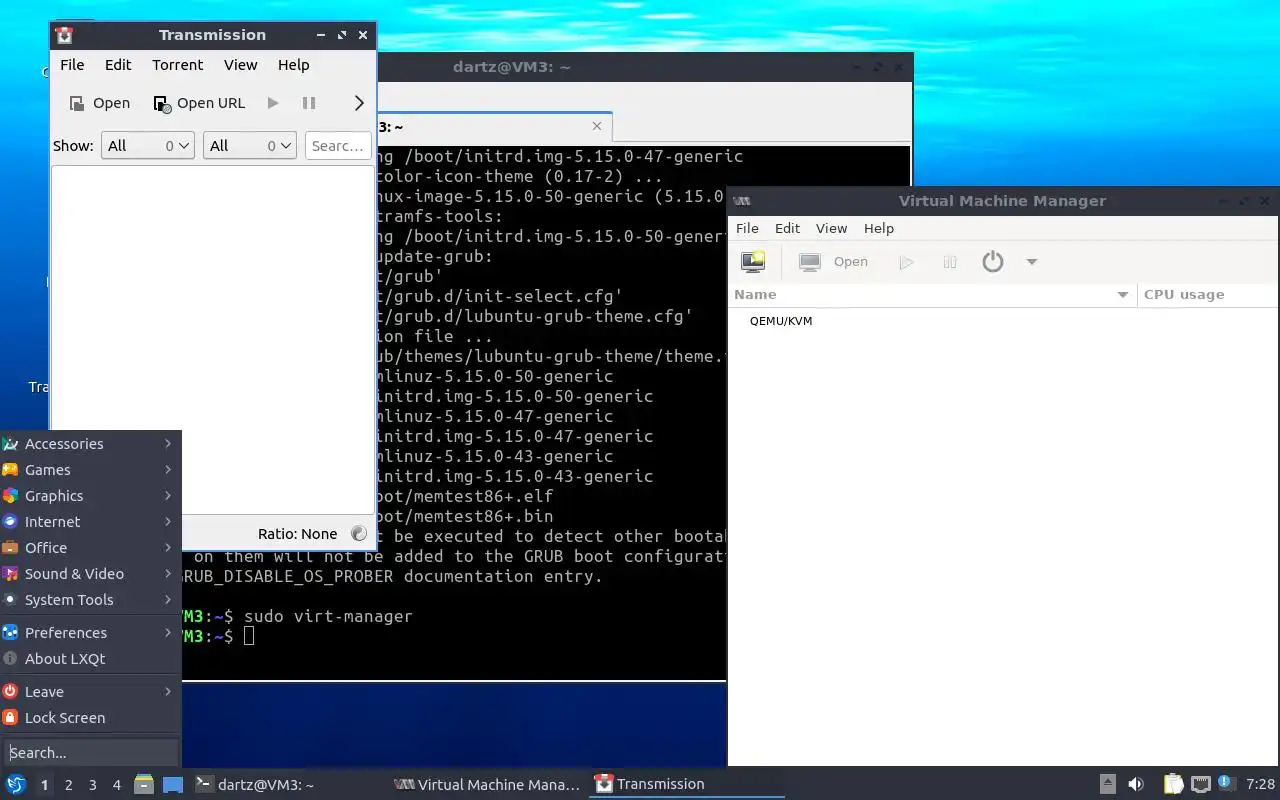Switch to Virtual Machine Manager taskbar button

coord(488,784)
